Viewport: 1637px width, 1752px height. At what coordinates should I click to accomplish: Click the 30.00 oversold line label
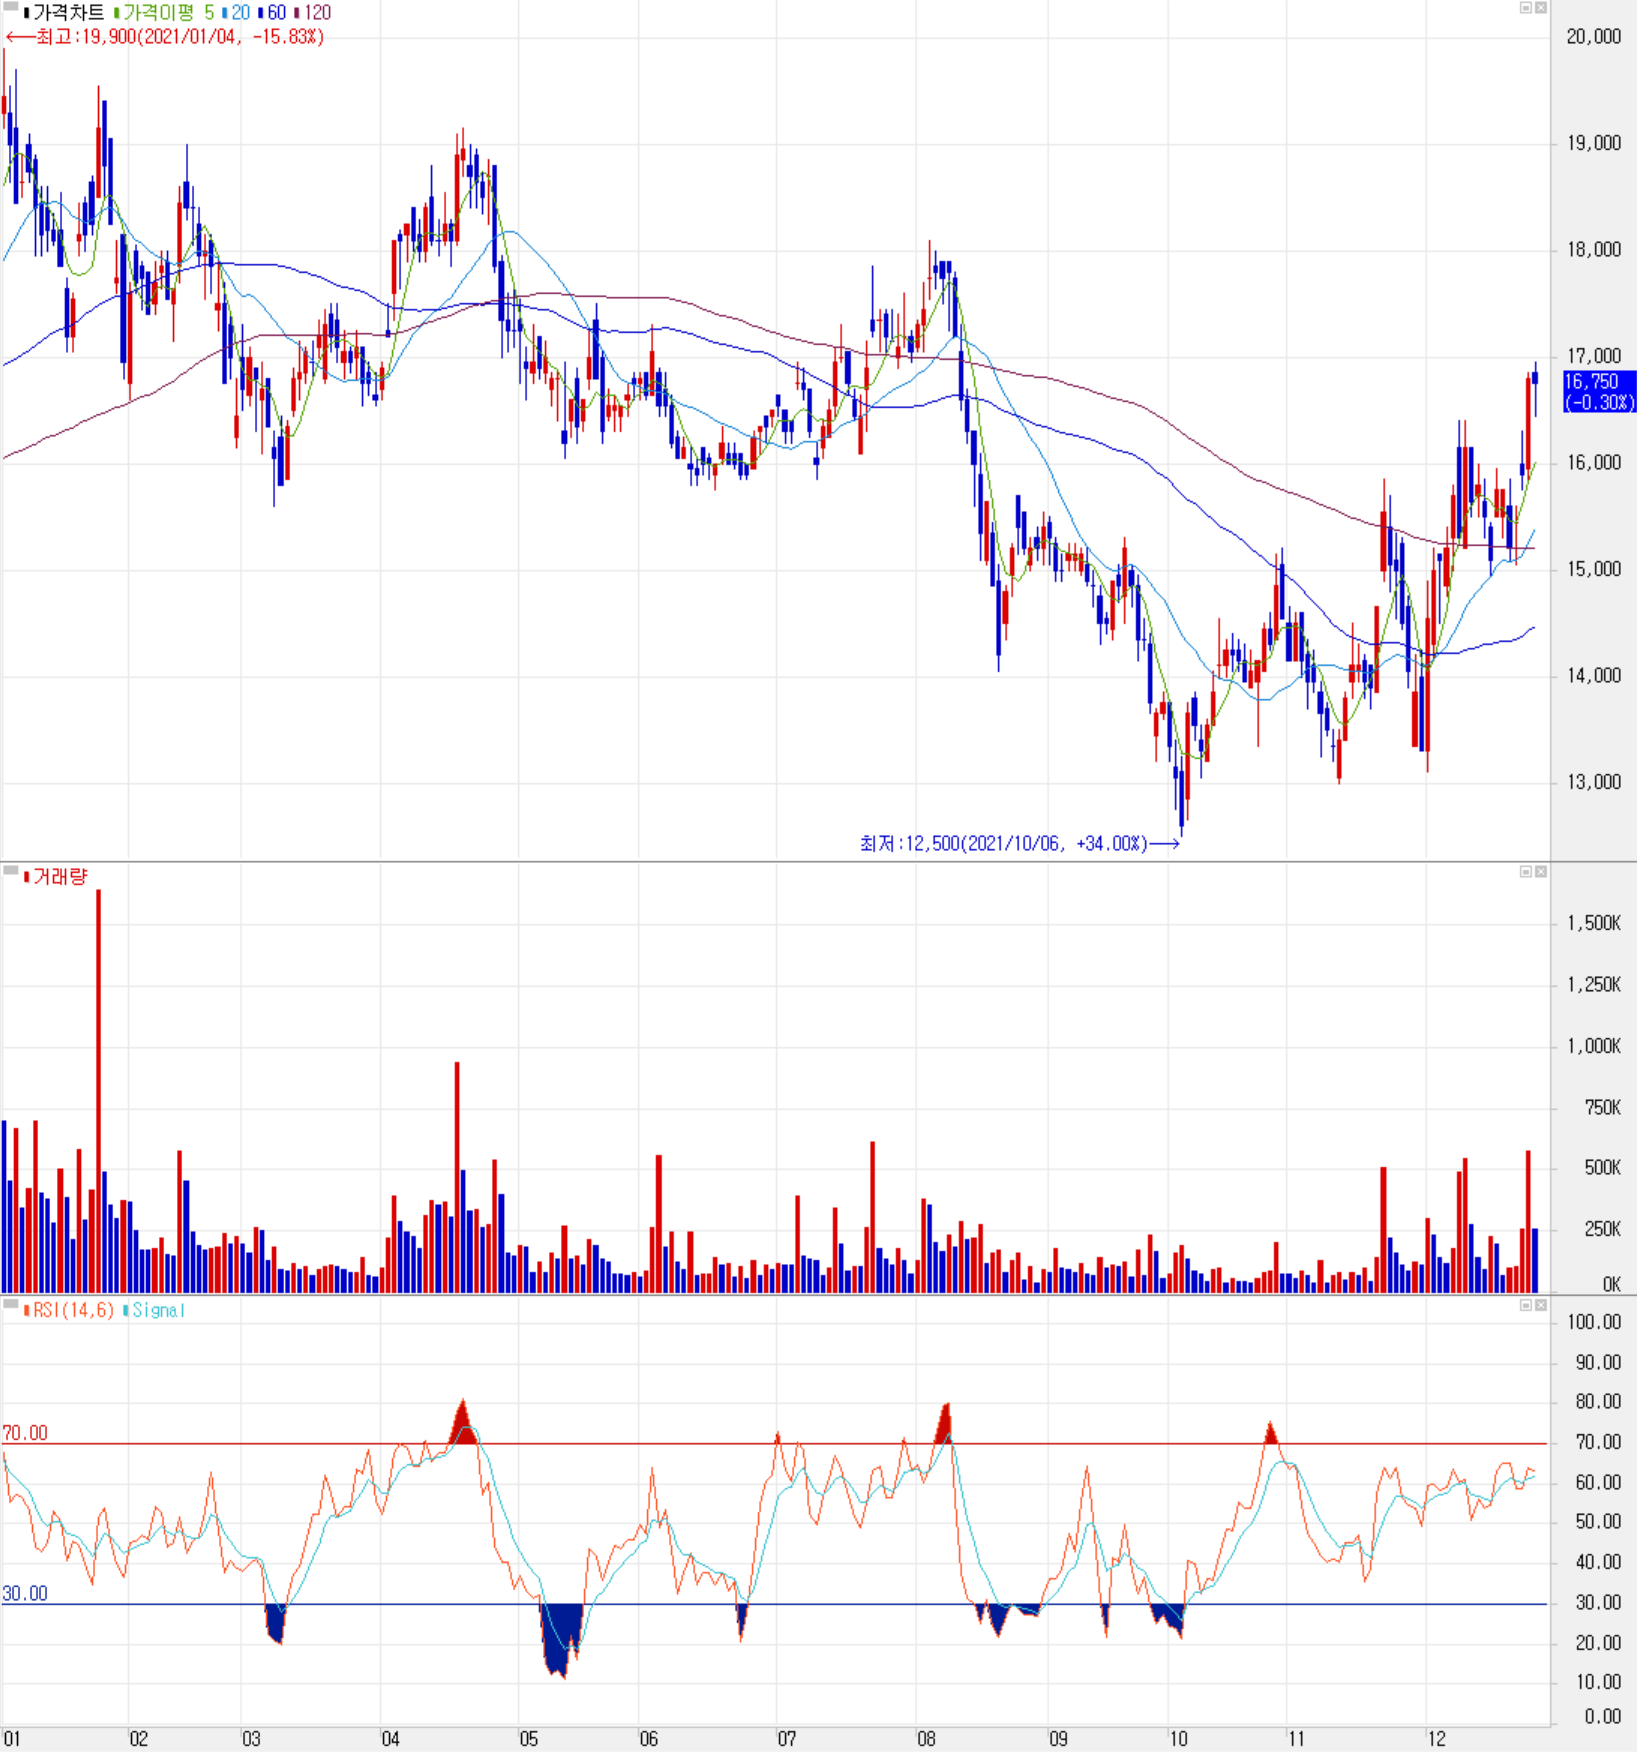[25, 1594]
